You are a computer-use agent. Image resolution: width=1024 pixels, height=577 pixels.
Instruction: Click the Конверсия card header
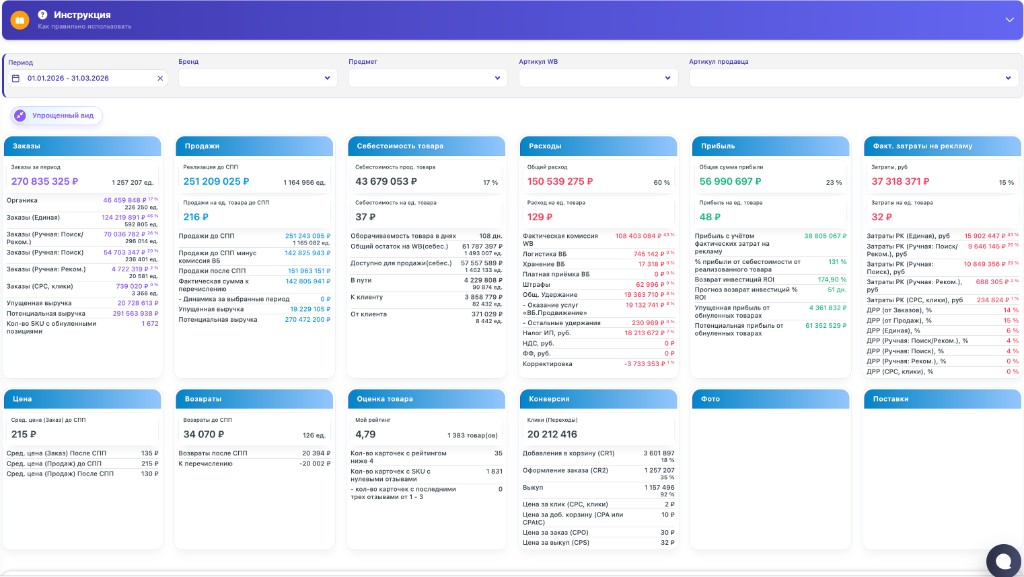598,399
